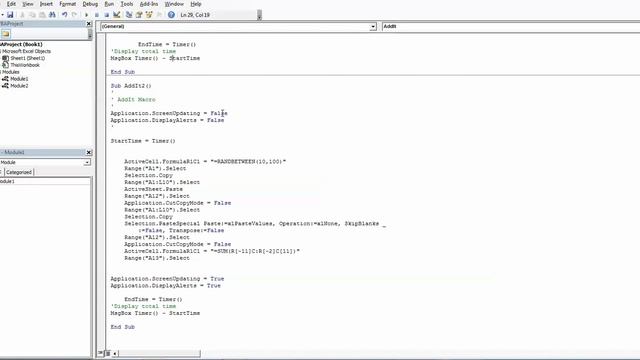
Task: Select the Modules folder
Action: point(11,72)
